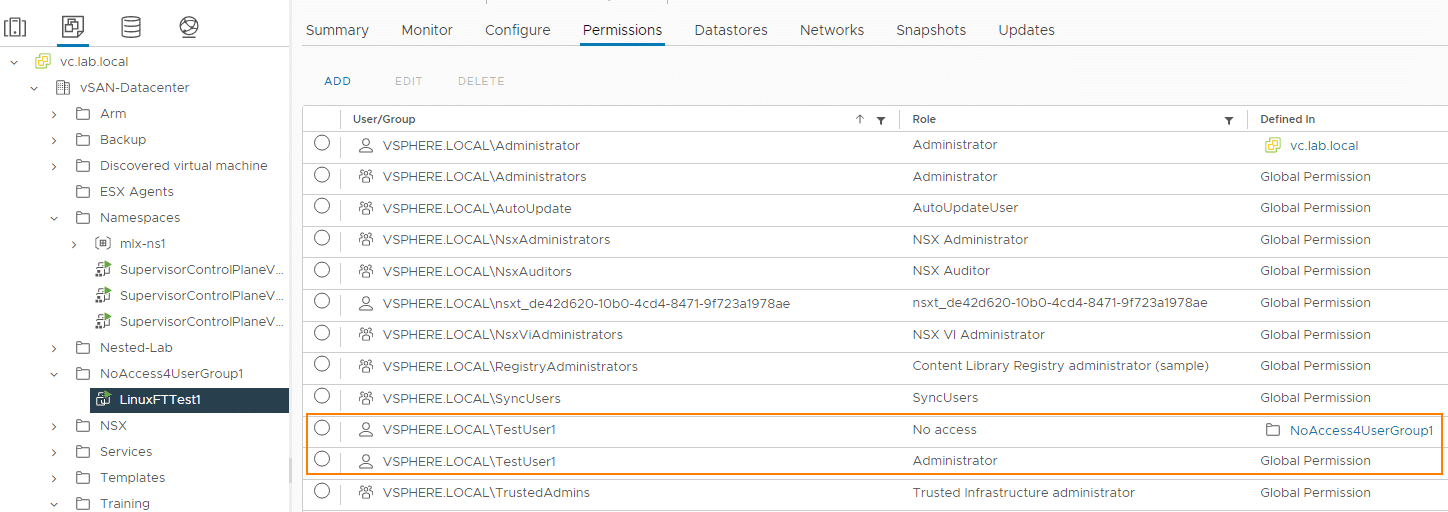Select the TrustedAdmins row radio button
The width and height of the screenshot is (1448, 512).
pos(322,491)
